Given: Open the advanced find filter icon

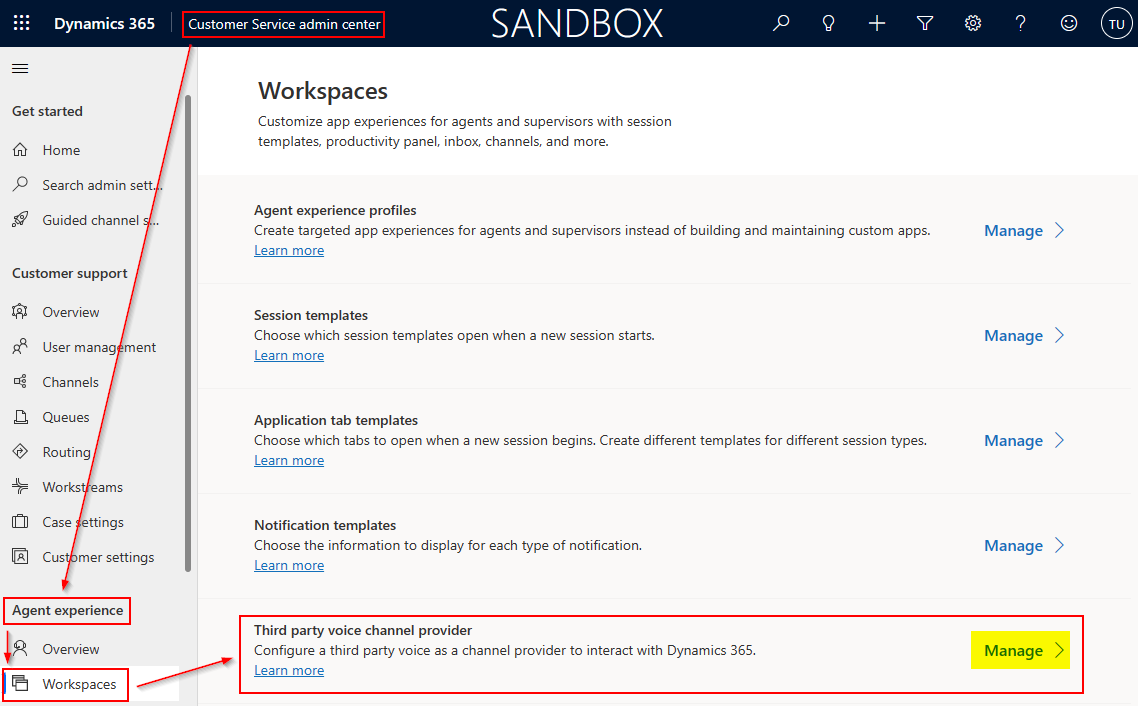Looking at the screenshot, I should [x=925, y=23].
